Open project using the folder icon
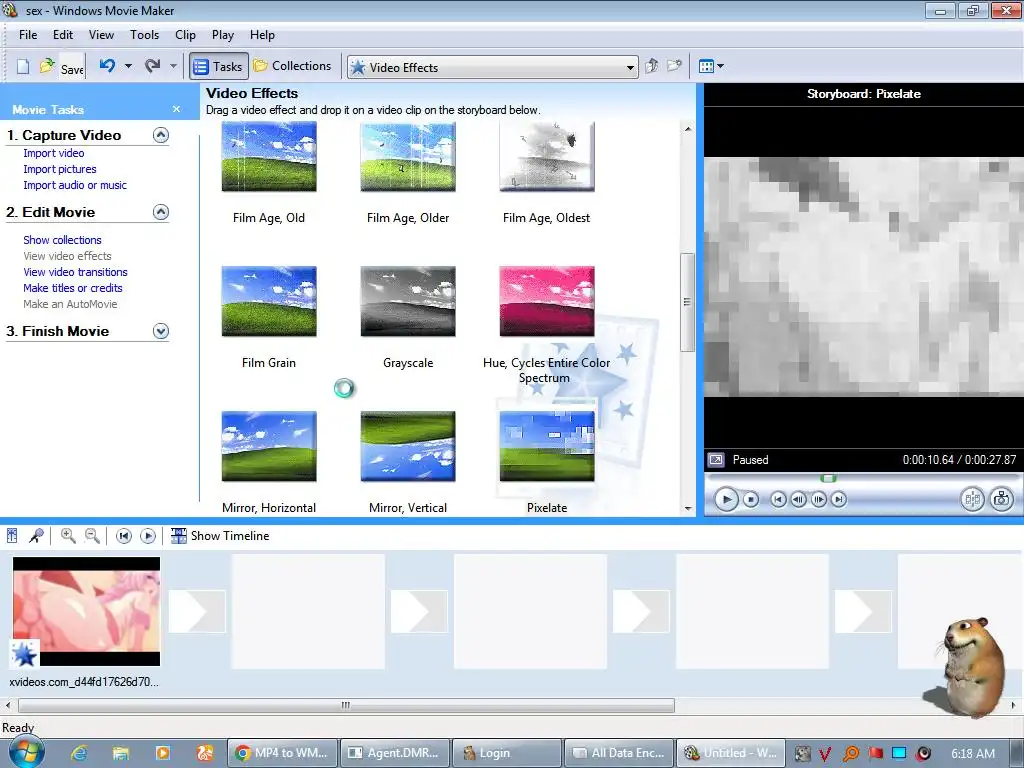 [x=47, y=66]
